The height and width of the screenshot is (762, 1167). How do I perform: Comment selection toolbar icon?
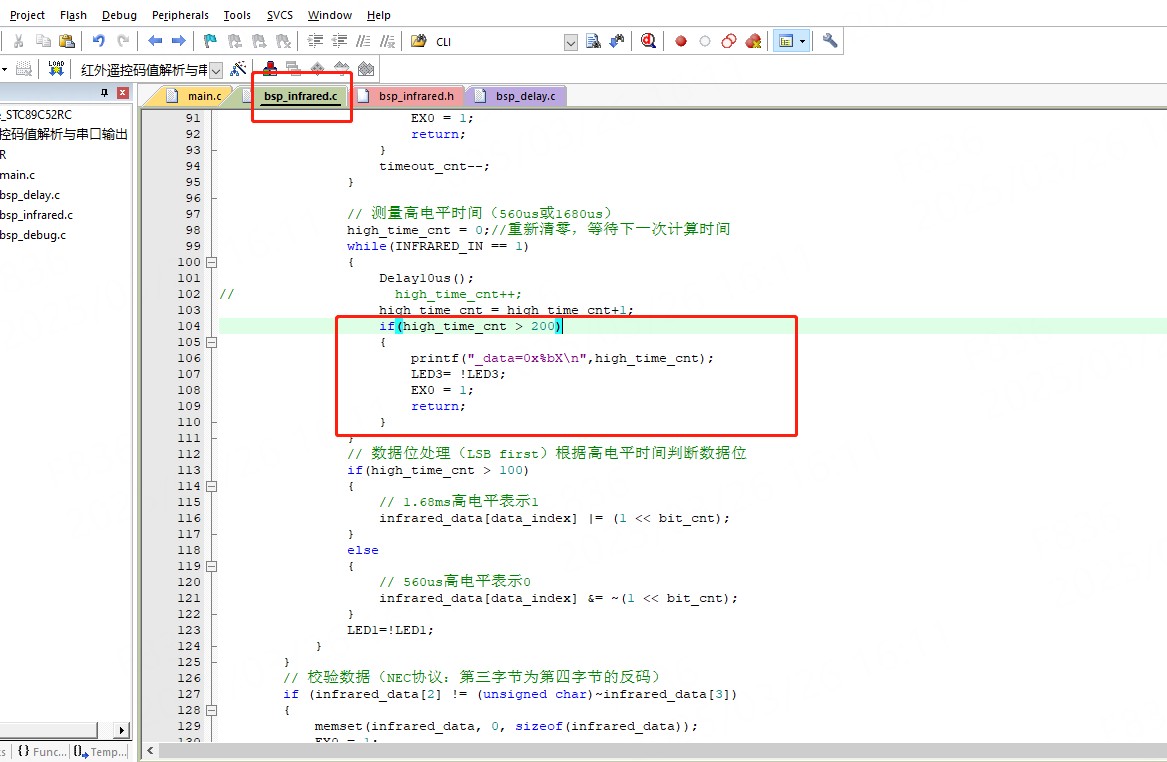click(x=363, y=41)
